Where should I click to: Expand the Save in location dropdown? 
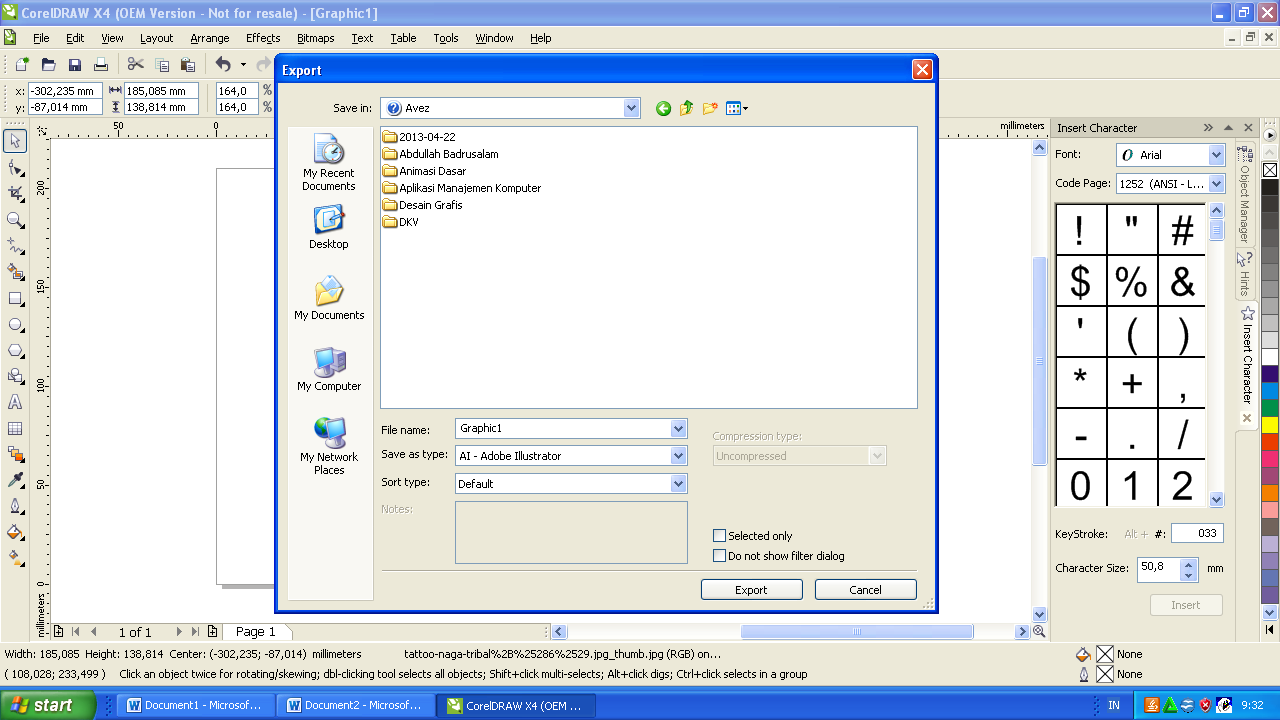(631, 108)
